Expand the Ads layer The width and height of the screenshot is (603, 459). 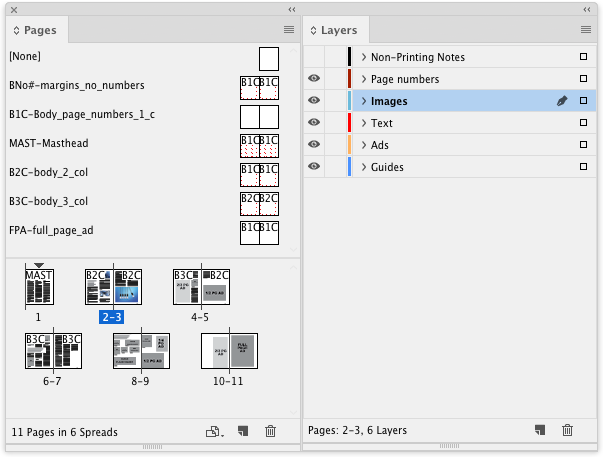pos(364,145)
